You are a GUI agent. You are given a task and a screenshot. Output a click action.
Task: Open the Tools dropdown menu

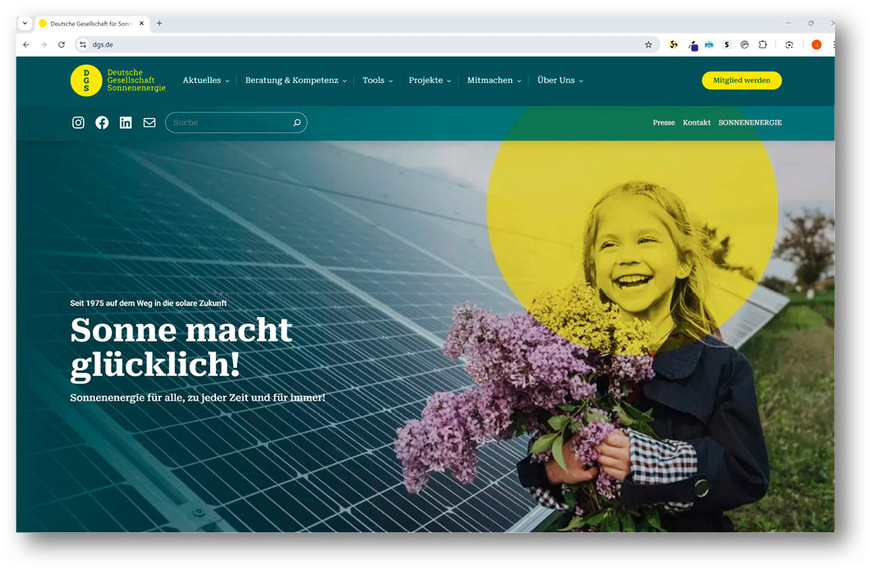[377, 81]
